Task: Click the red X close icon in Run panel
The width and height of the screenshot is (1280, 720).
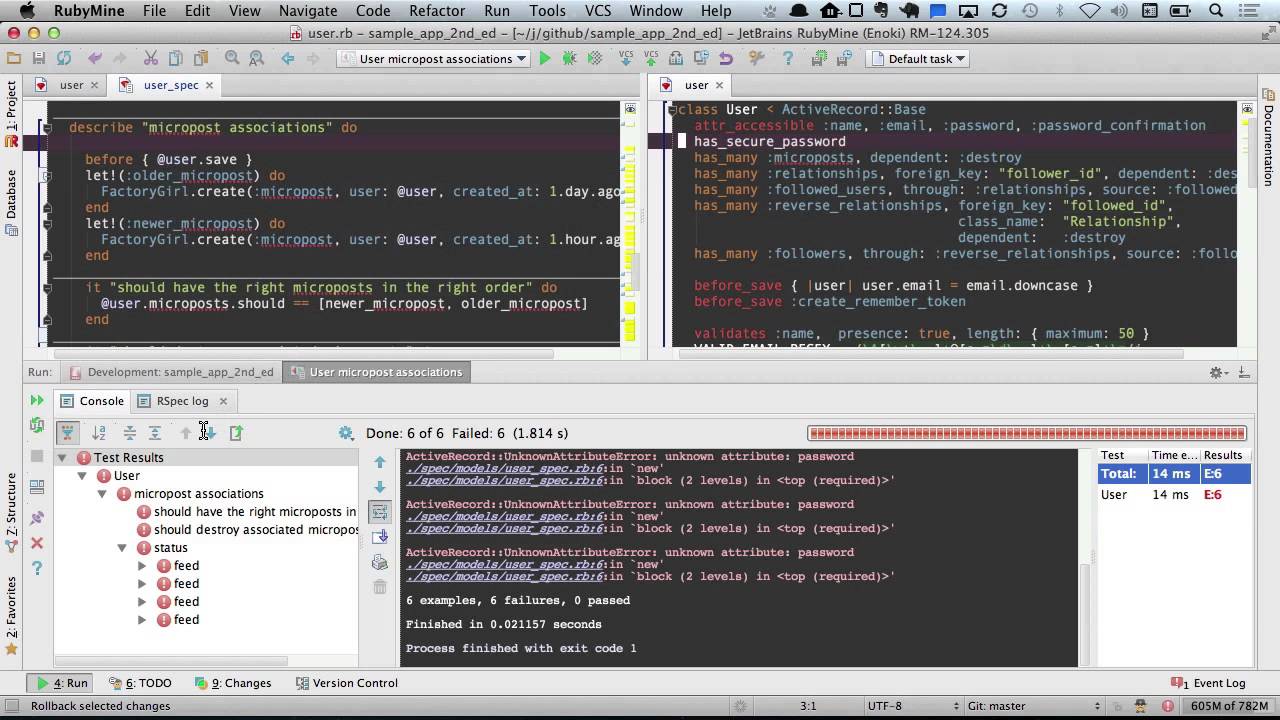Action: (37, 543)
